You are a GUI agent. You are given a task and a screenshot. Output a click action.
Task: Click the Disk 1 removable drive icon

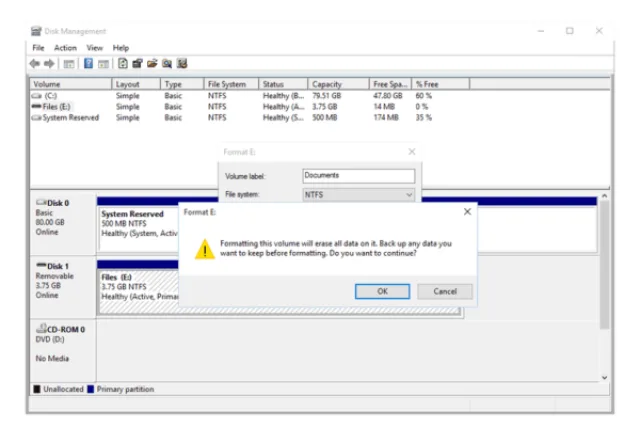tap(41, 266)
